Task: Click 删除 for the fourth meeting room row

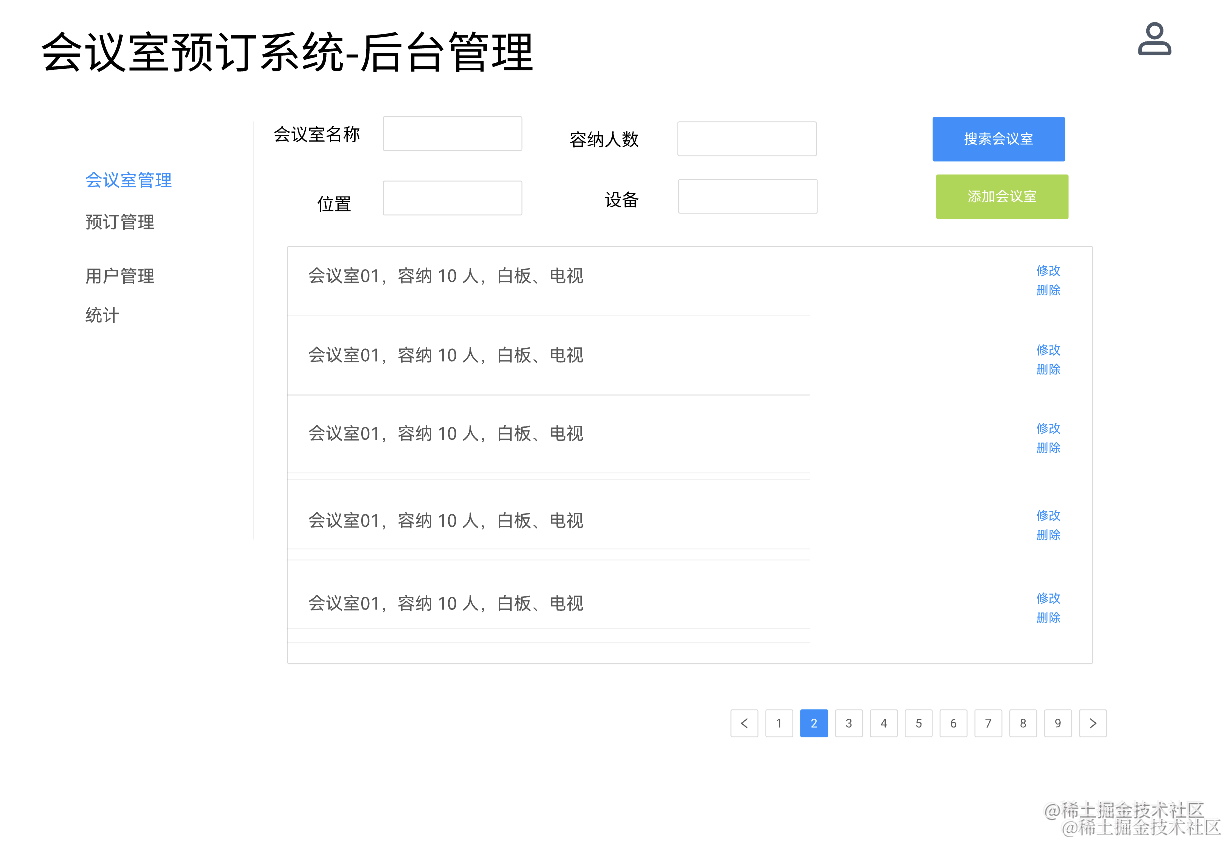Action: [1048, 535]
